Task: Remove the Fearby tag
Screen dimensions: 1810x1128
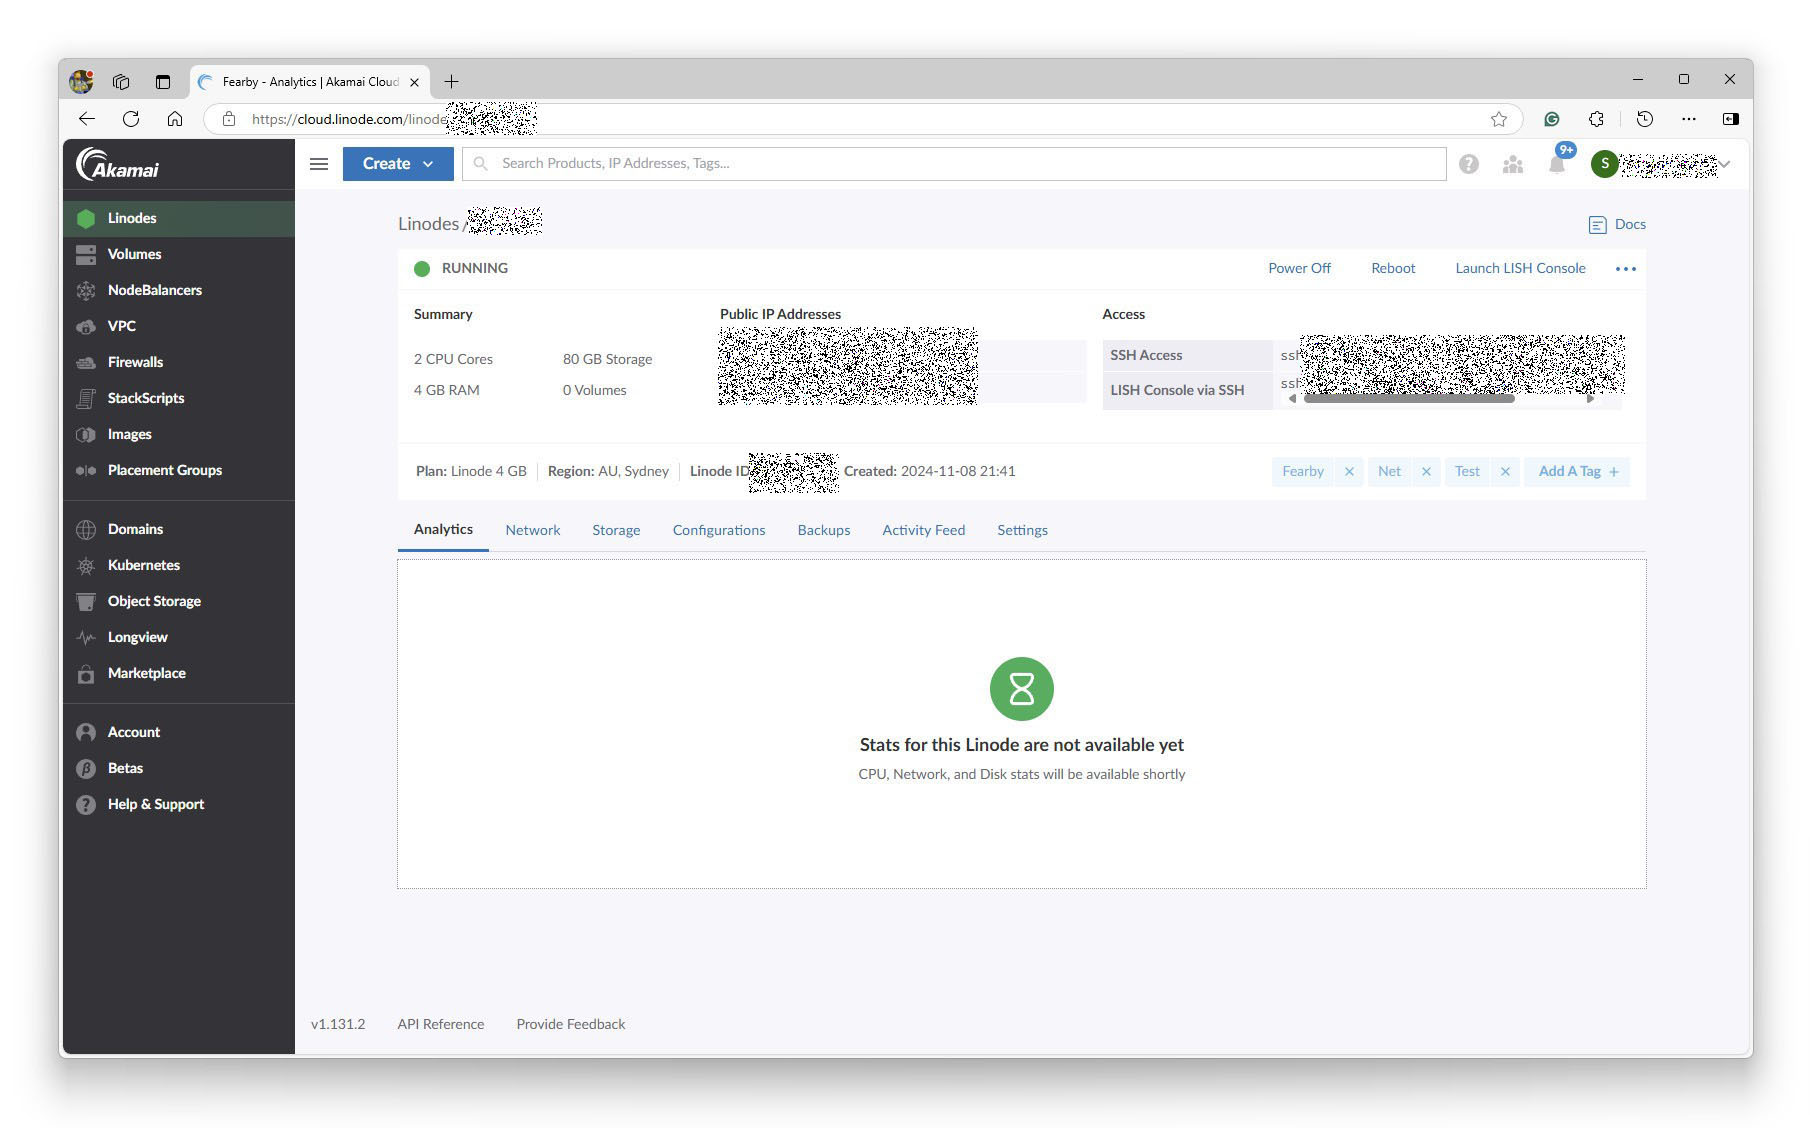Action: [x=1349, y=472]
